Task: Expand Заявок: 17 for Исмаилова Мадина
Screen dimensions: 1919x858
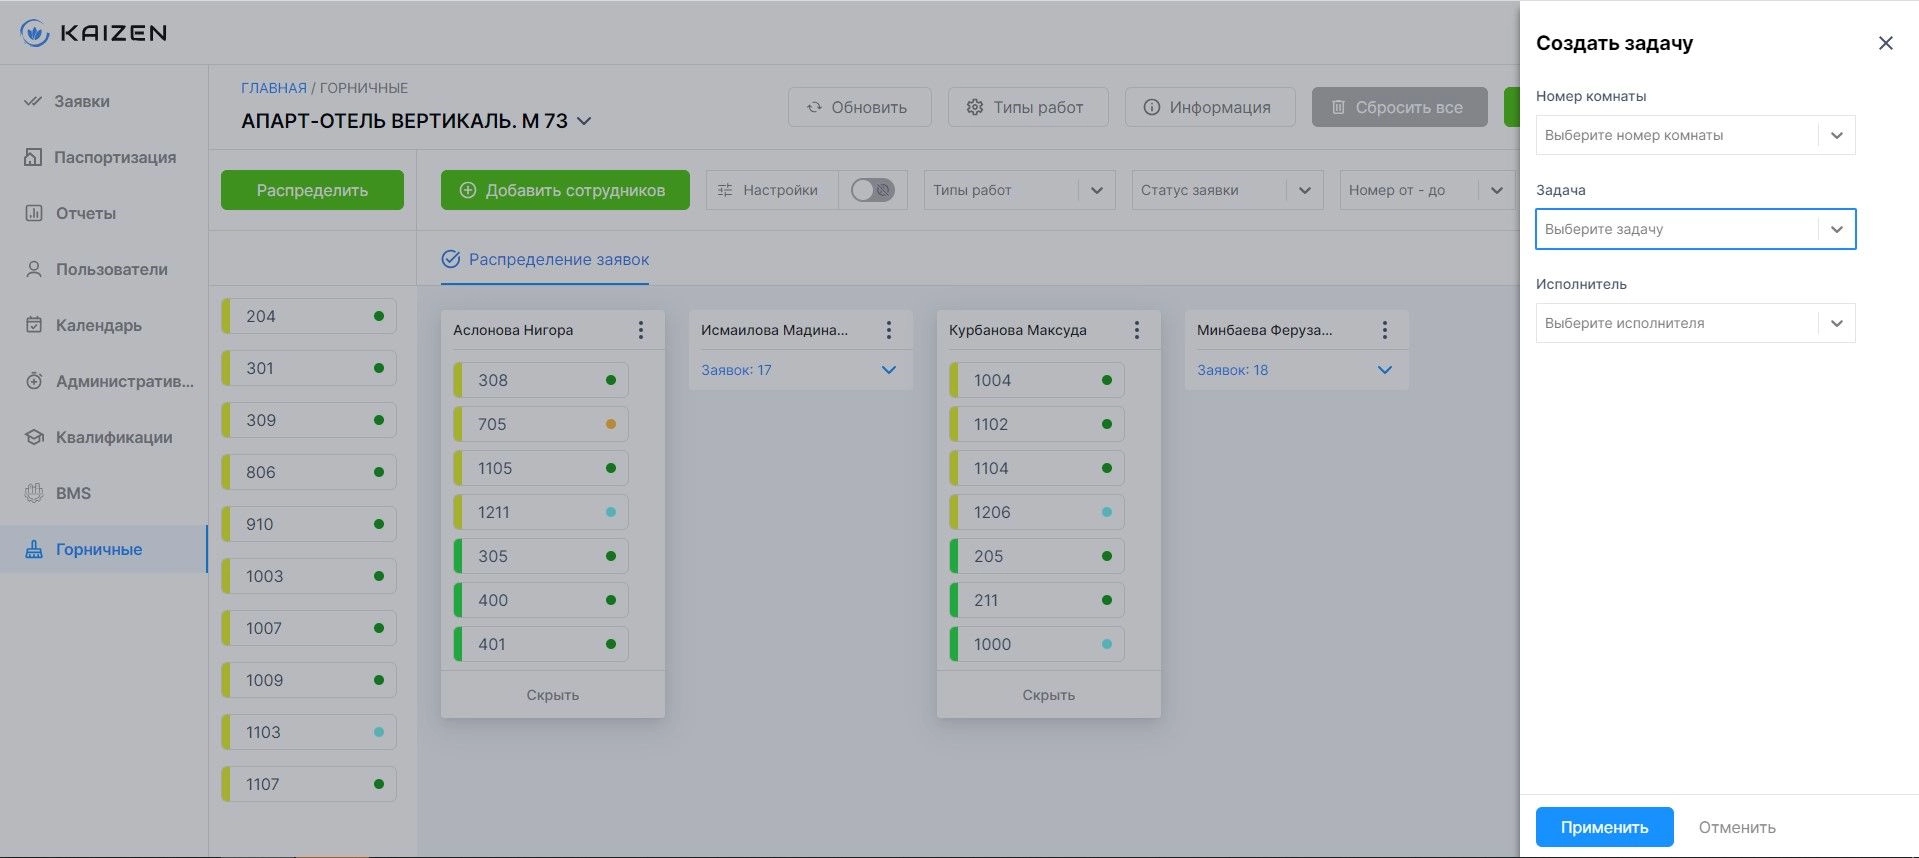Action: pos(889,370)
